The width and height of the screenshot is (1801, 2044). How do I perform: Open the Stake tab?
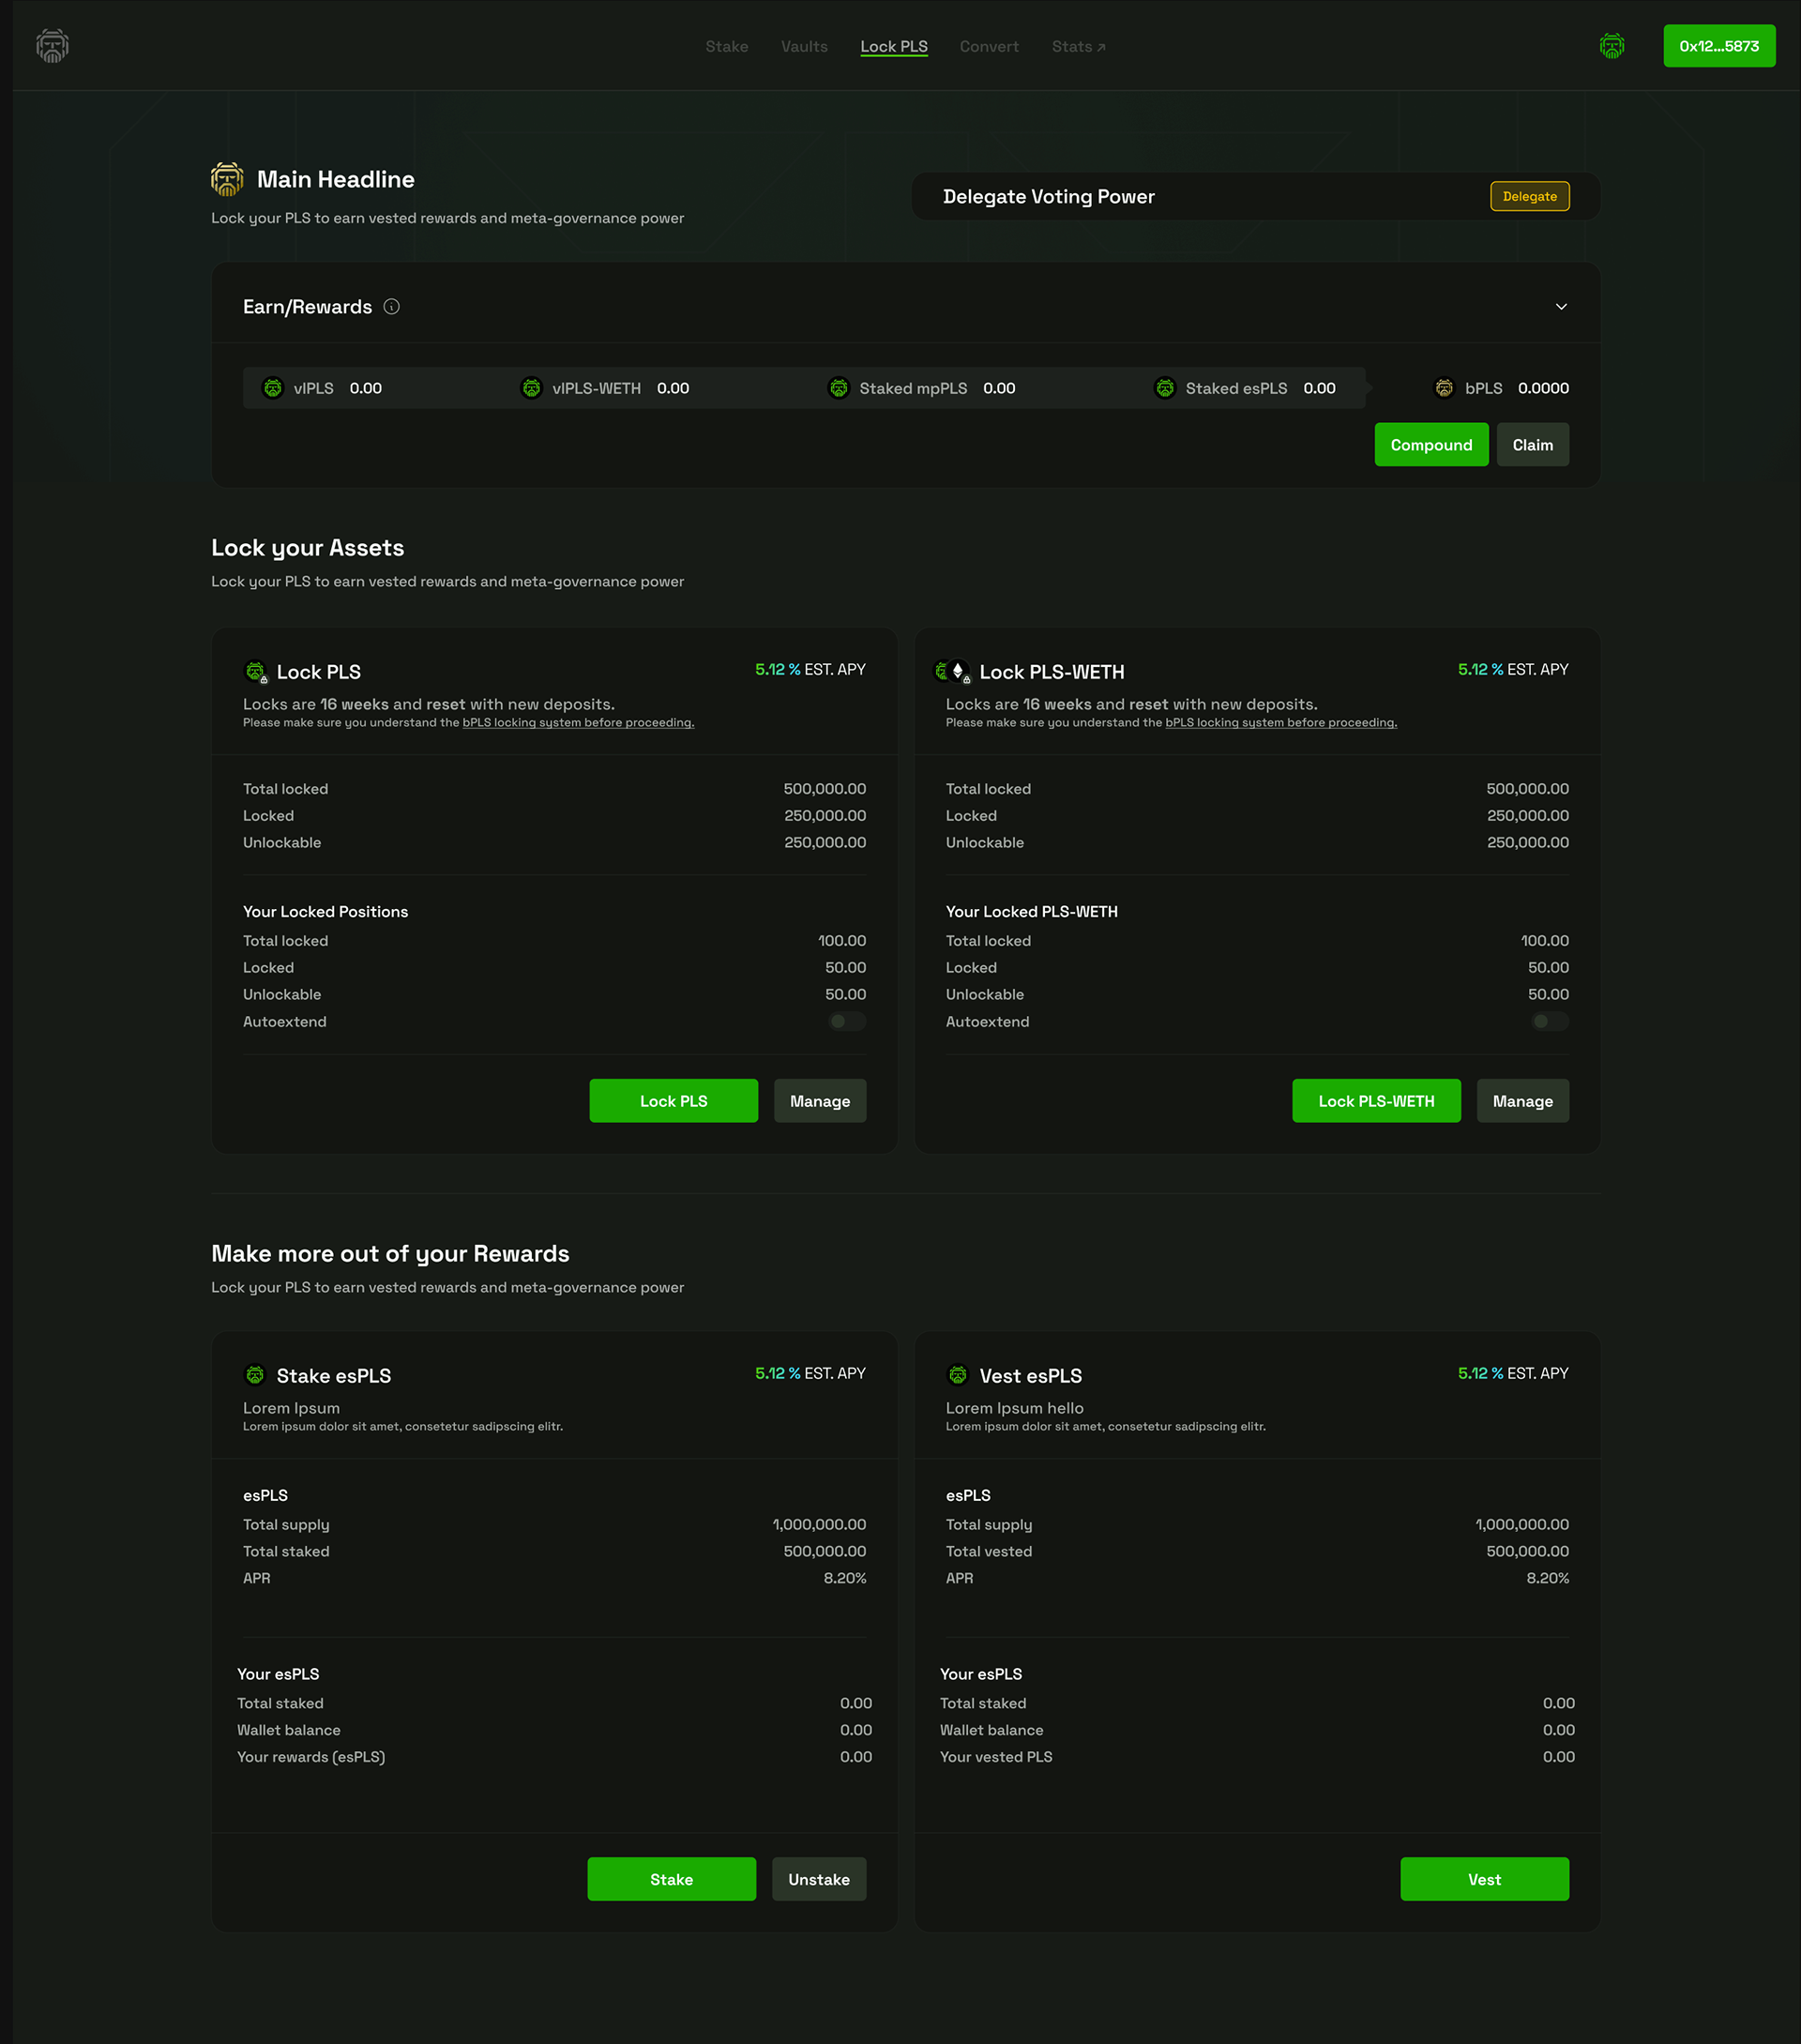click(x=727, y=47)
